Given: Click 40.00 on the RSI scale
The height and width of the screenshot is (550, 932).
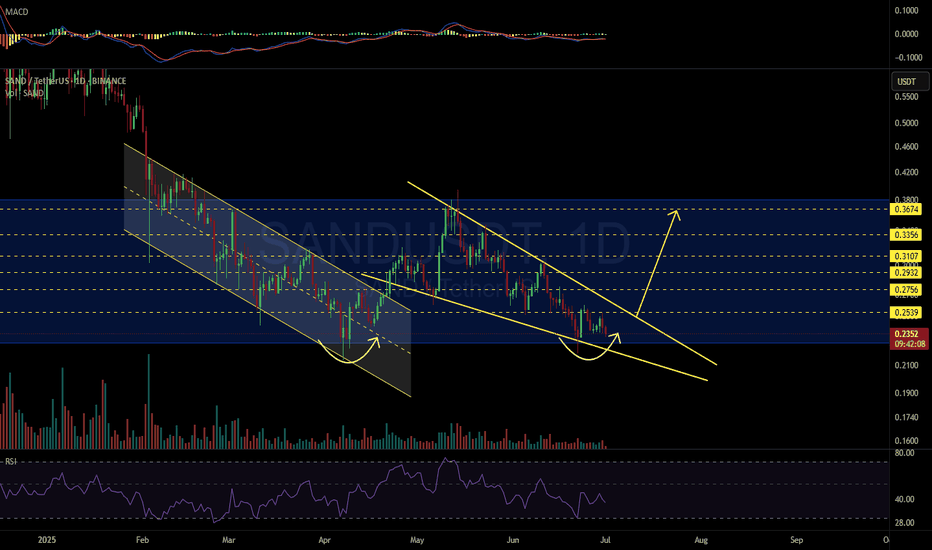Looking at the screenshot, I should (905, 499).
